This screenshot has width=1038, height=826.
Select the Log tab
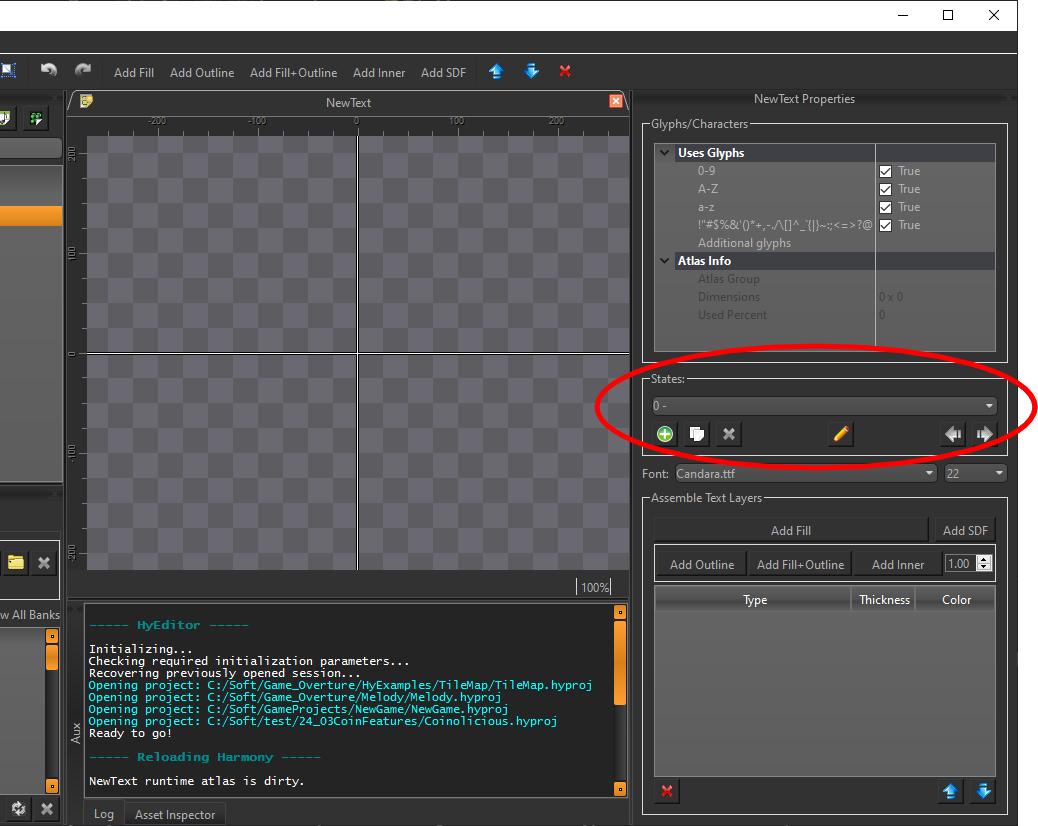[104, 814]
